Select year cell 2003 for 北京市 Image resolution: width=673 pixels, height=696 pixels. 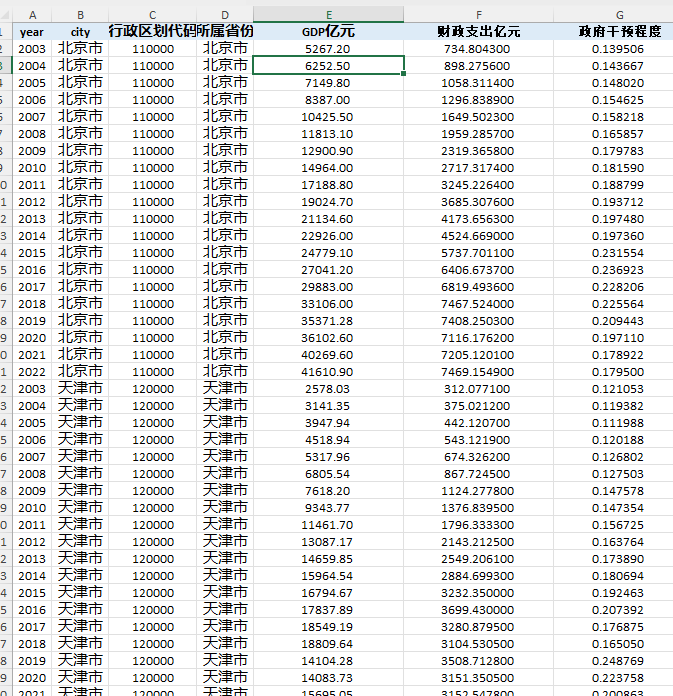[x=32, y=49]
